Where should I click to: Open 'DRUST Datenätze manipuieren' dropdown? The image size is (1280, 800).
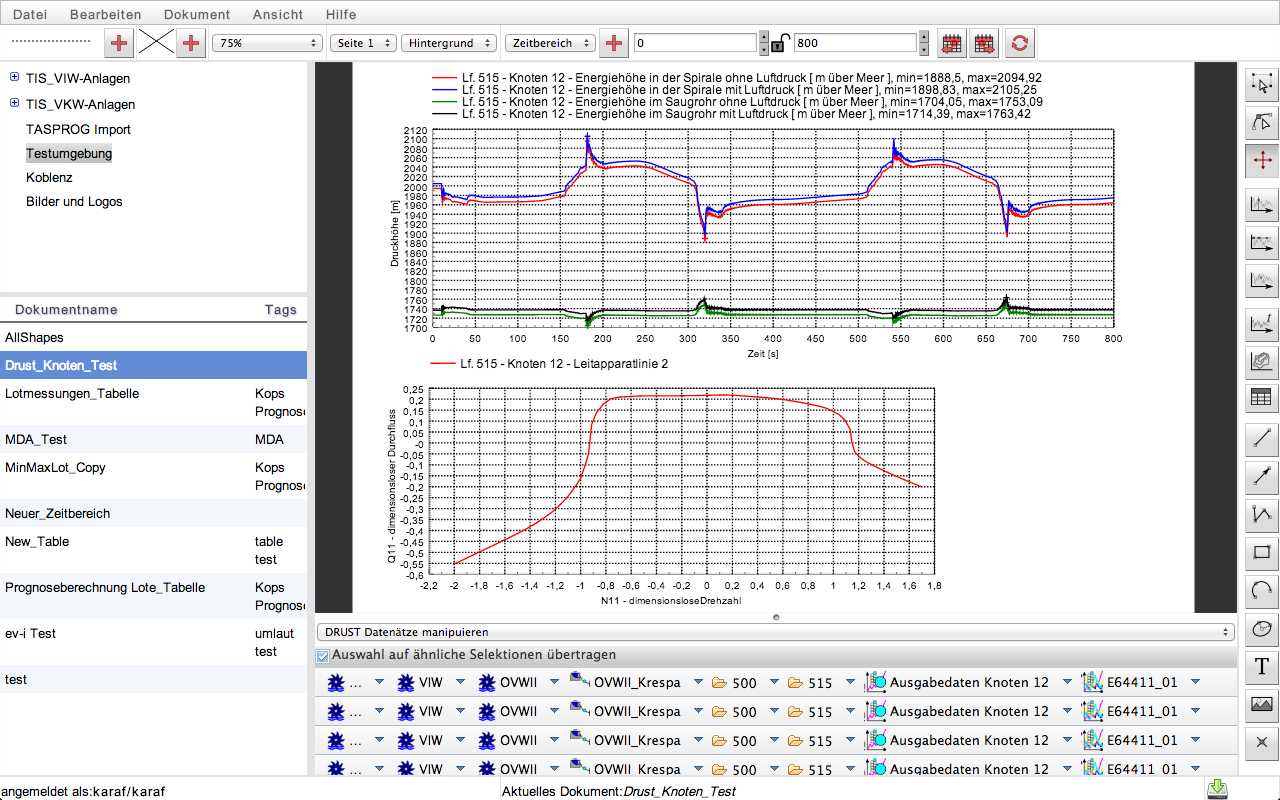776,632
